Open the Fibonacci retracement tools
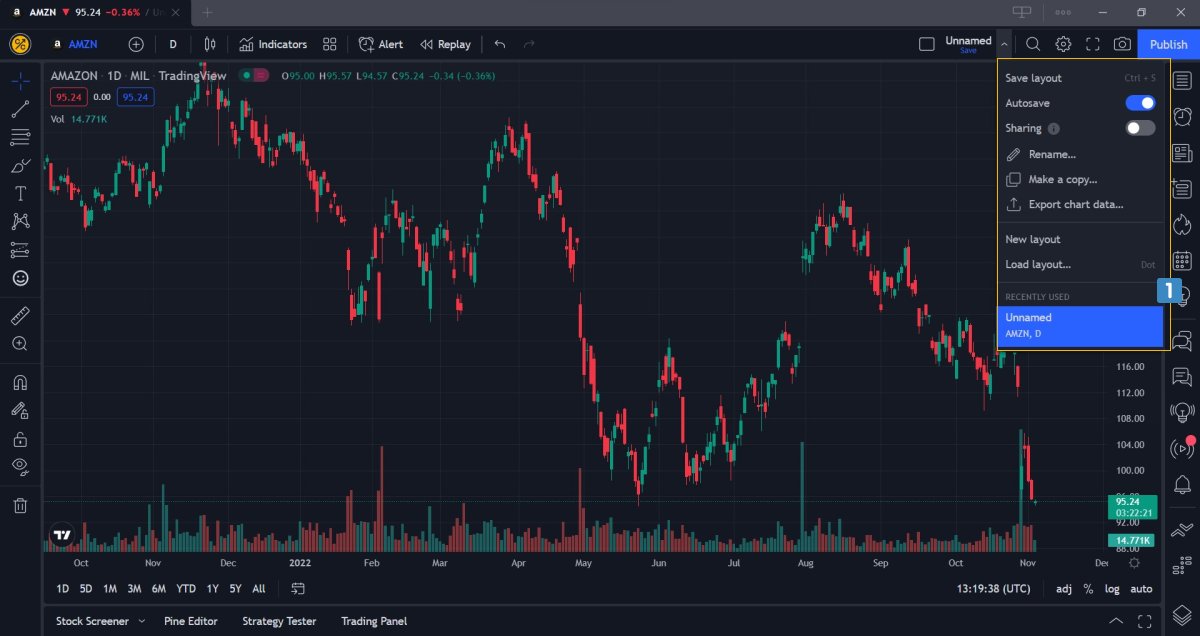 click(20, 137)
